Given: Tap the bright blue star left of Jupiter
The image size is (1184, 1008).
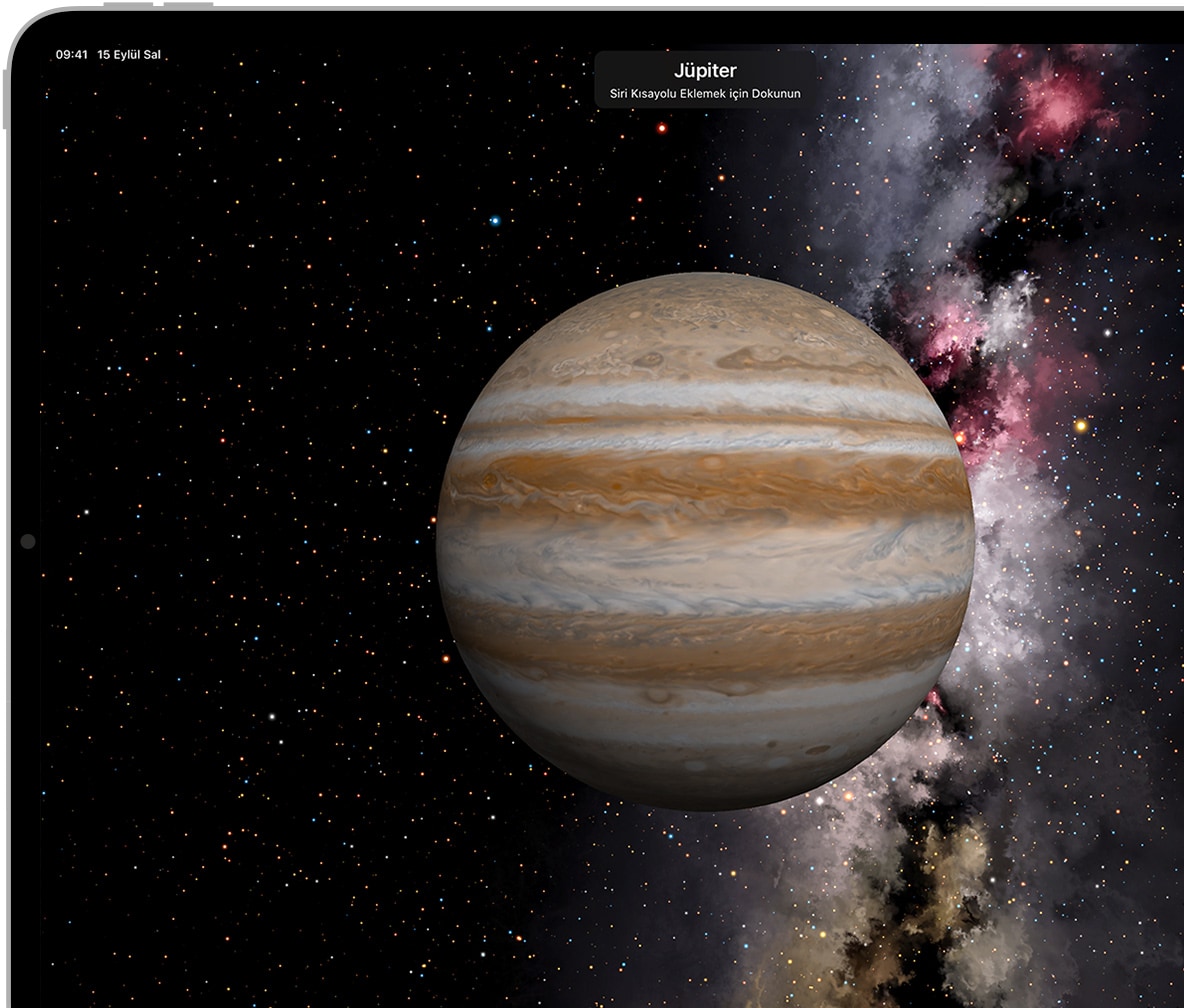Looking at the screenshot, I should click(494, 220).
